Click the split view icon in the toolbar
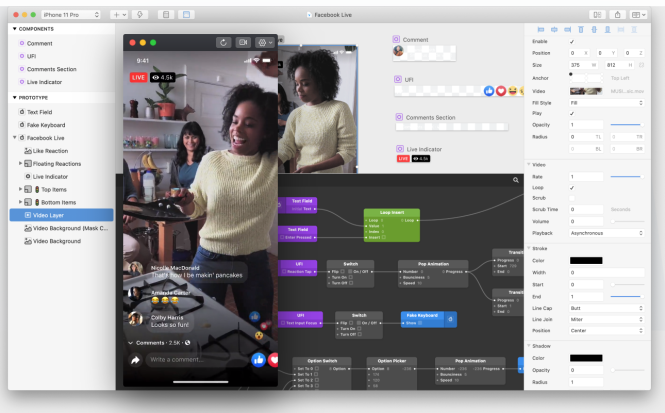The height and width of the screenshot is (413, 665). tap(597, 15)
